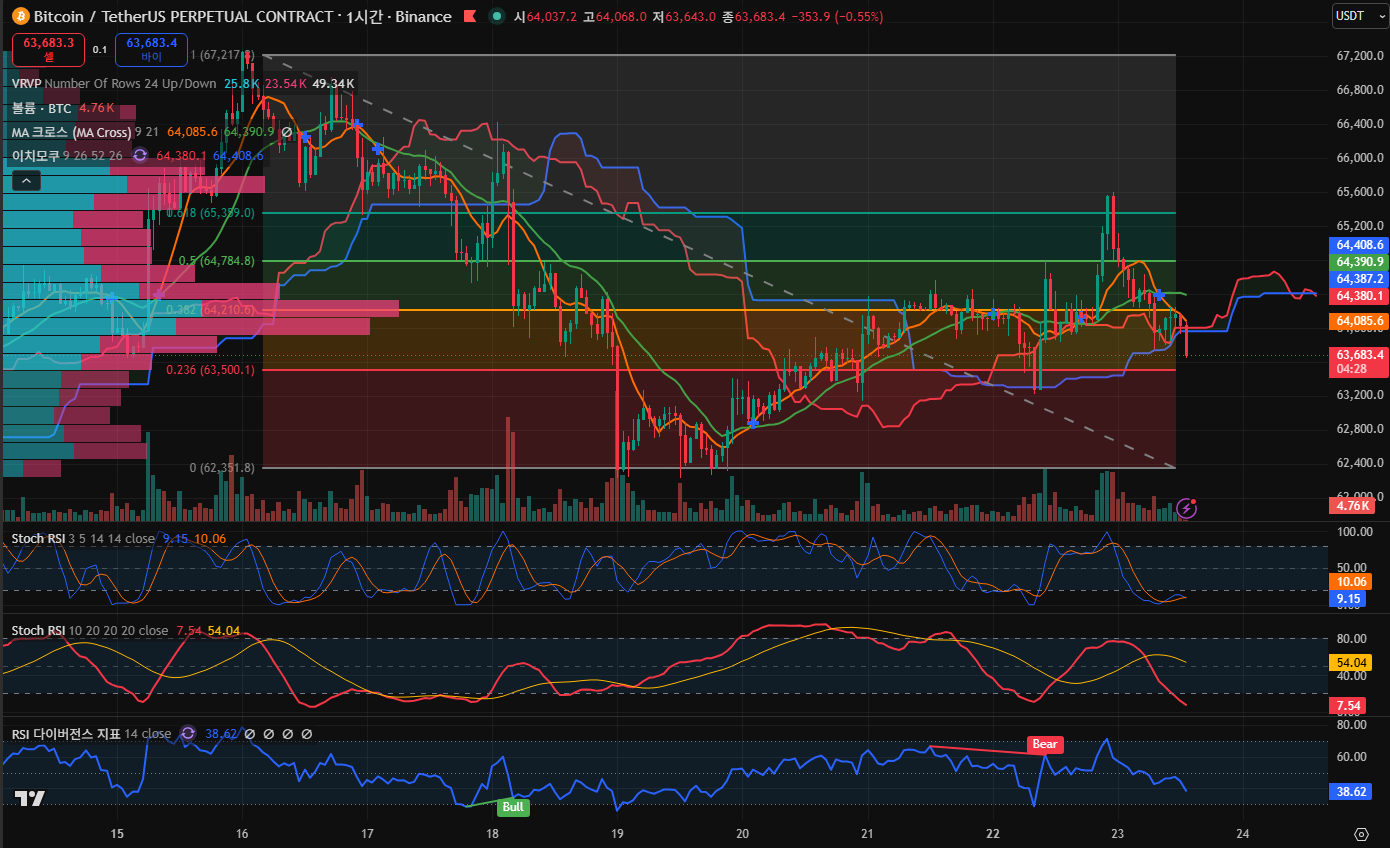
Task: Click the red 63,683.3 sell button
Action: (x=48, y=49)
